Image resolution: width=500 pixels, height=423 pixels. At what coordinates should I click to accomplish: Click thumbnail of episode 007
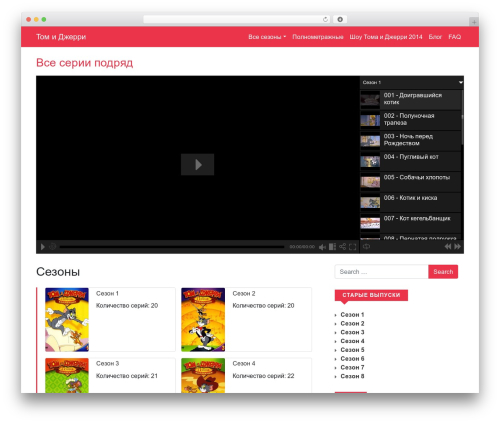tap(370, 223)
